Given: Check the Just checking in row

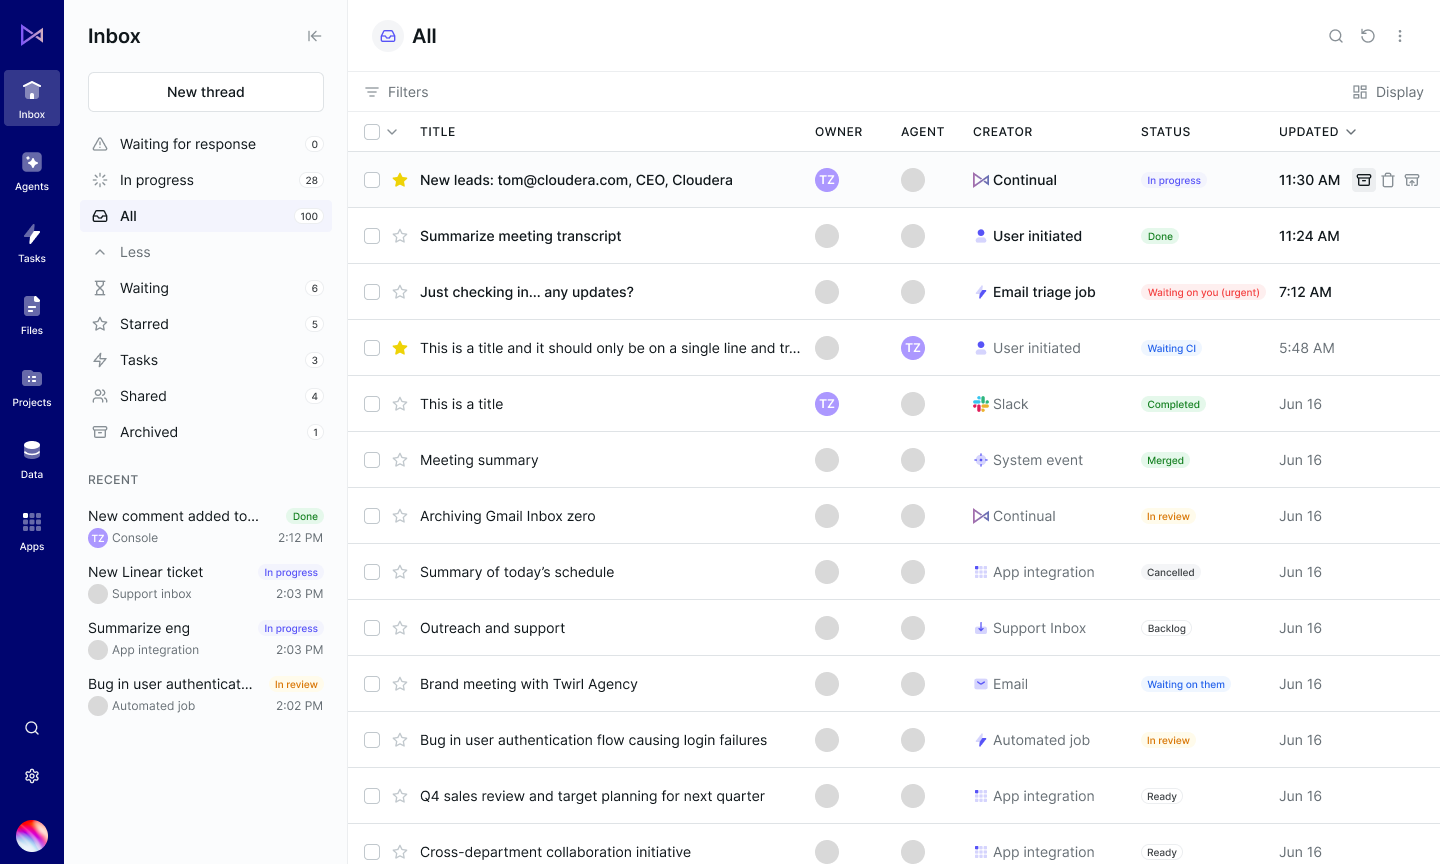Looking at the screenshot, I should pyautogui.click(x=372, y=292).
